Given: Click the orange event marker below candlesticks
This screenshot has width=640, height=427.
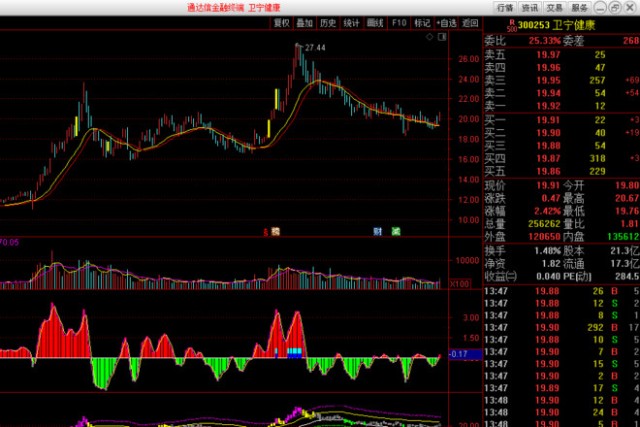Looking at the screenshot, I should pos(275,231).
